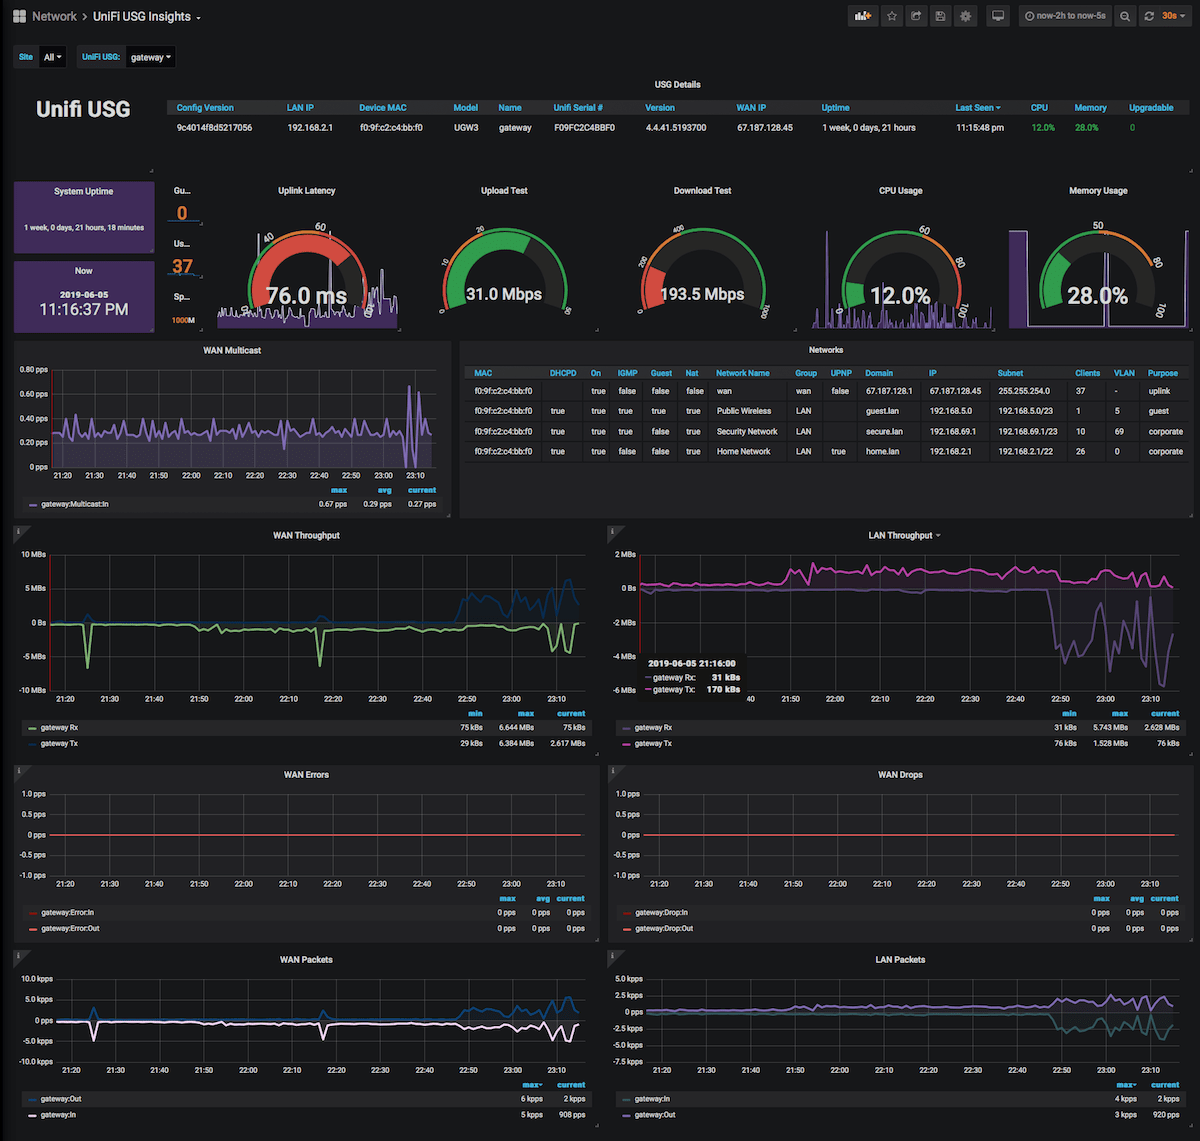
Task: Zoom out the time range
Action: [x=1125, y=16]
